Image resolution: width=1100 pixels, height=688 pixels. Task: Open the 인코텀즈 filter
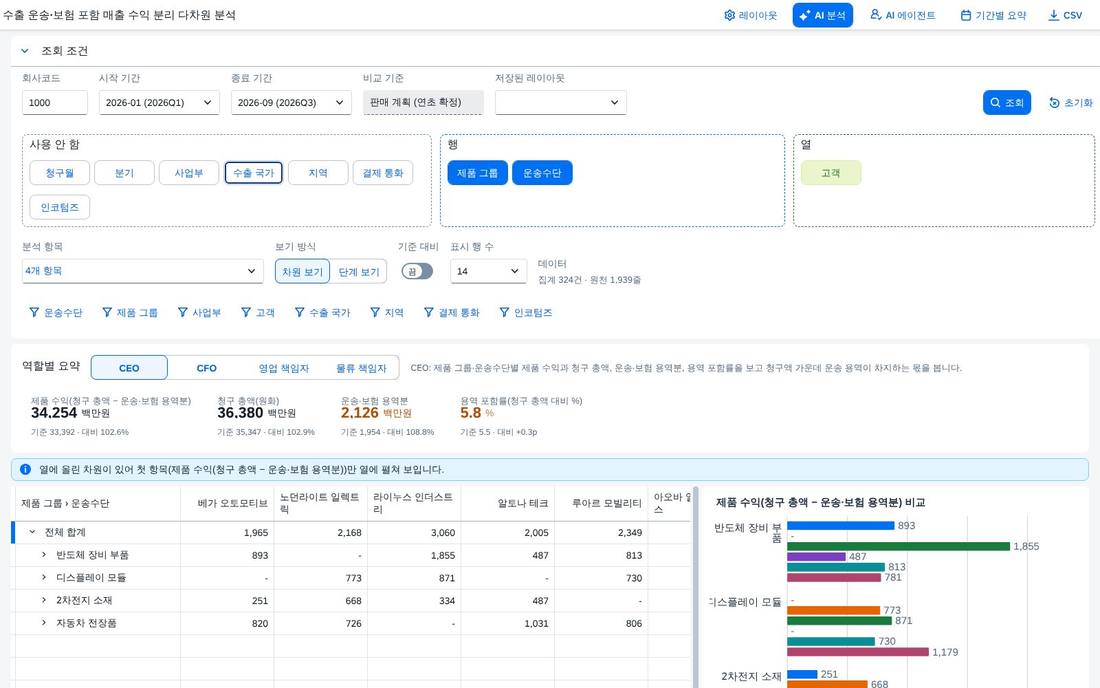[525, 312]
